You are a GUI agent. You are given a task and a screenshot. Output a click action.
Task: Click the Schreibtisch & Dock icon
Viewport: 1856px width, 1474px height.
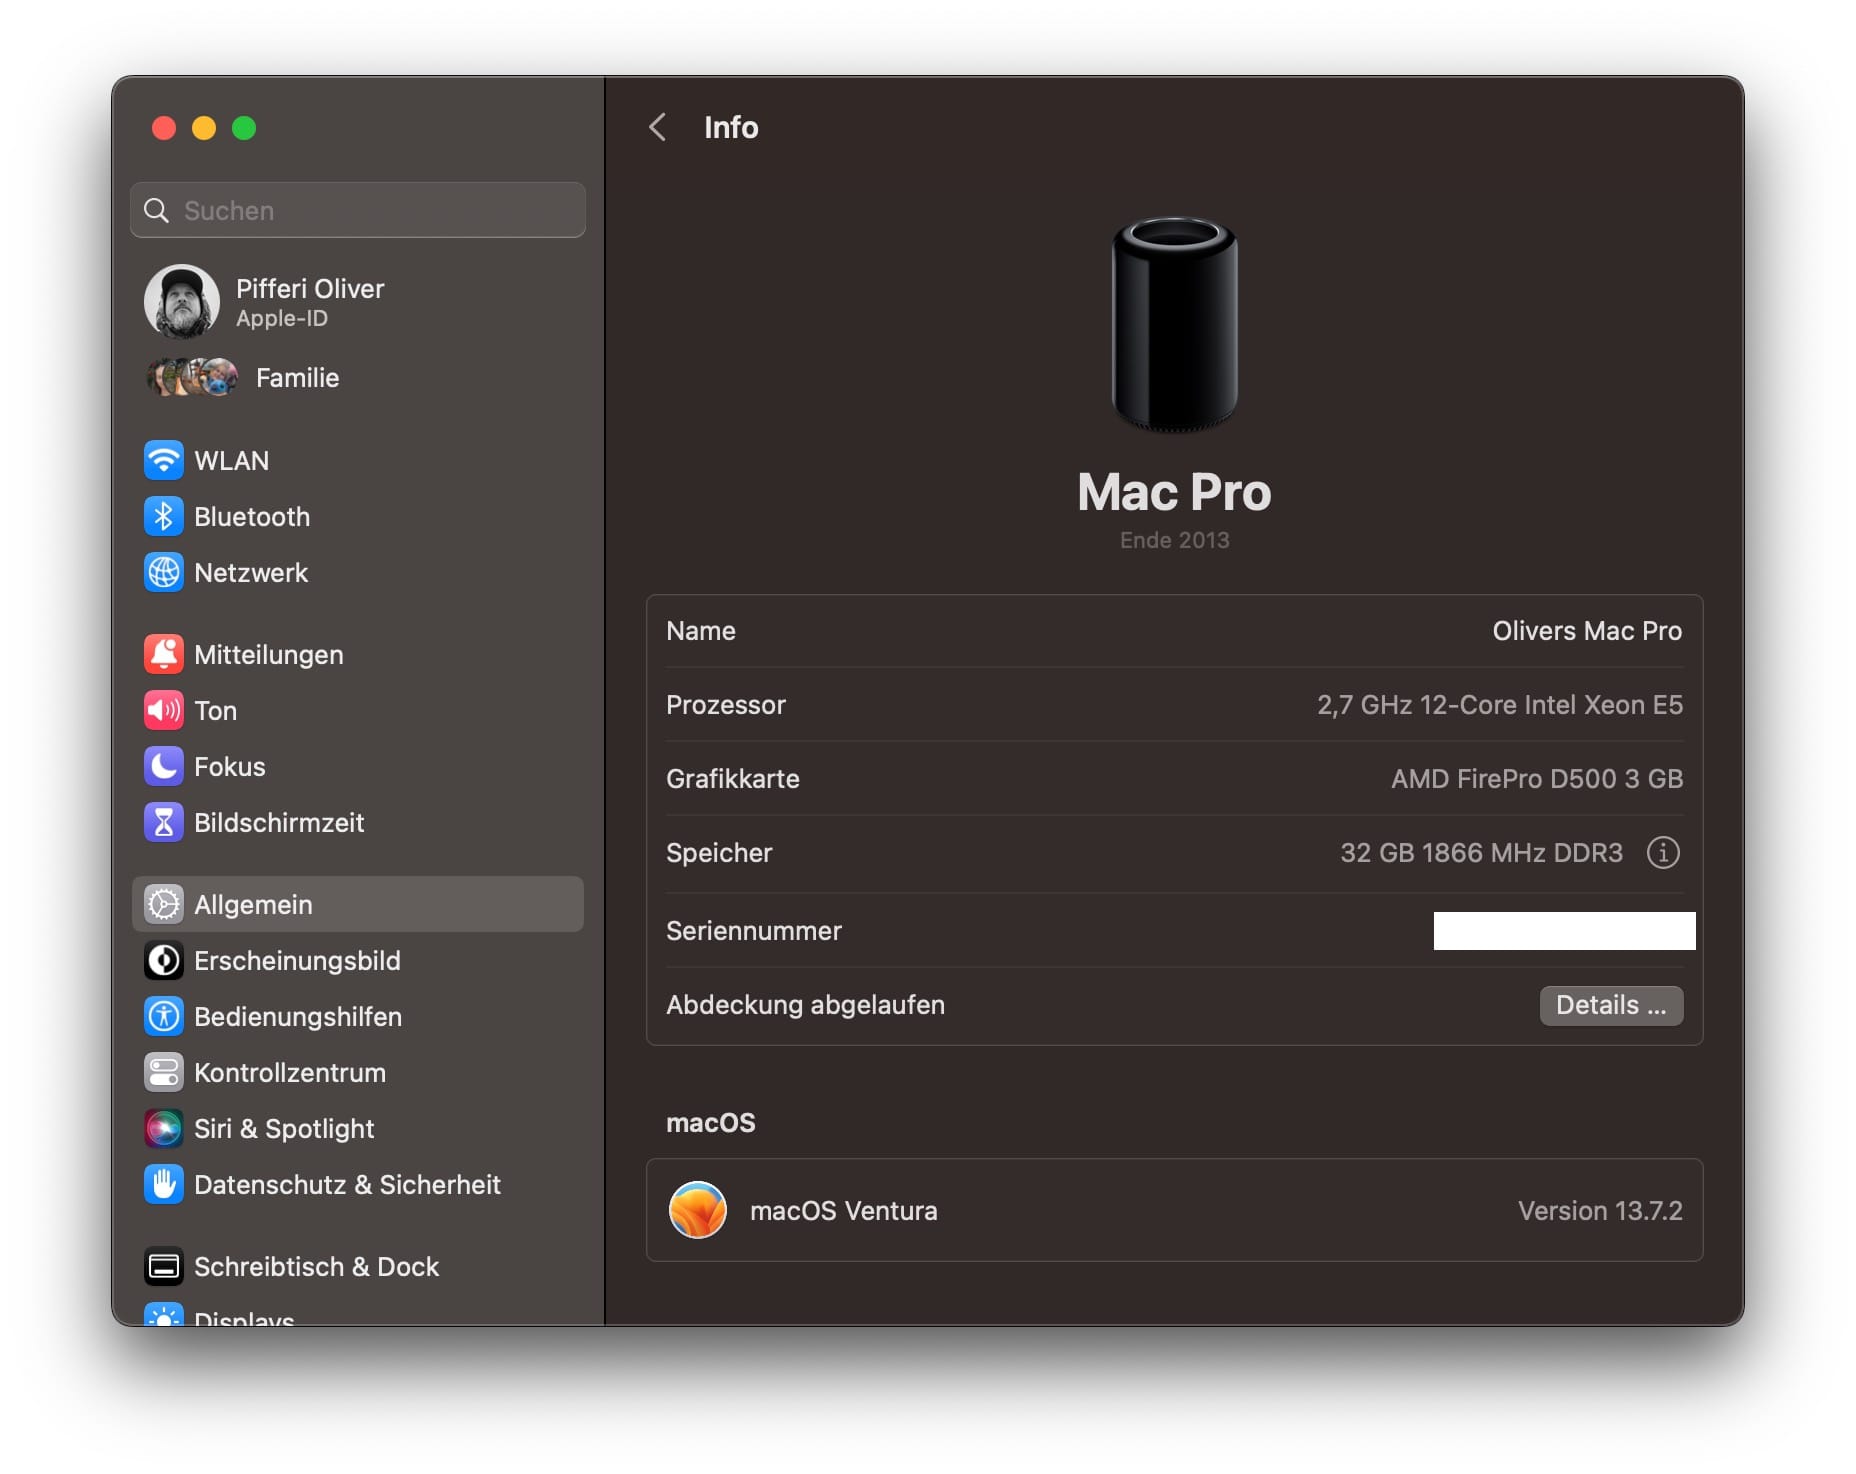coord(164,1267)
